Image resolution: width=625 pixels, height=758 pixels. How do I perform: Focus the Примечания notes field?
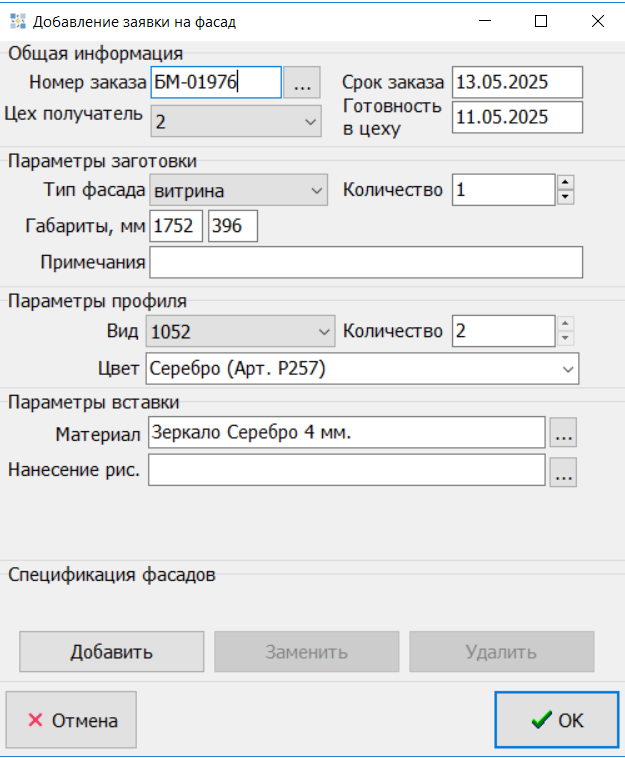pyautogui.click(x=365, y=262)
